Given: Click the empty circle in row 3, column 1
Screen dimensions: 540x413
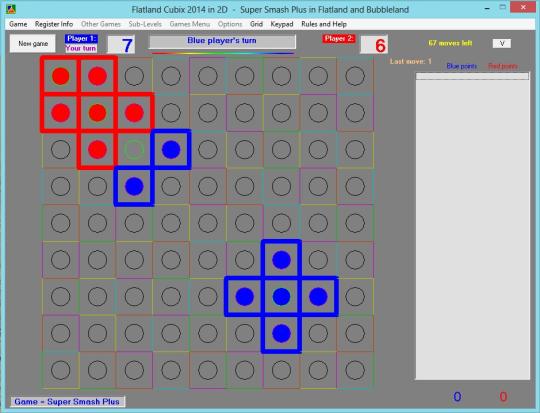Looking at the screenshot, I should [x=61, y=149].
